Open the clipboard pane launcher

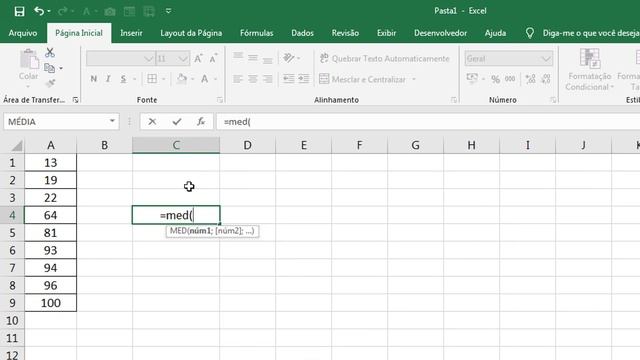(x=76, y=100)
